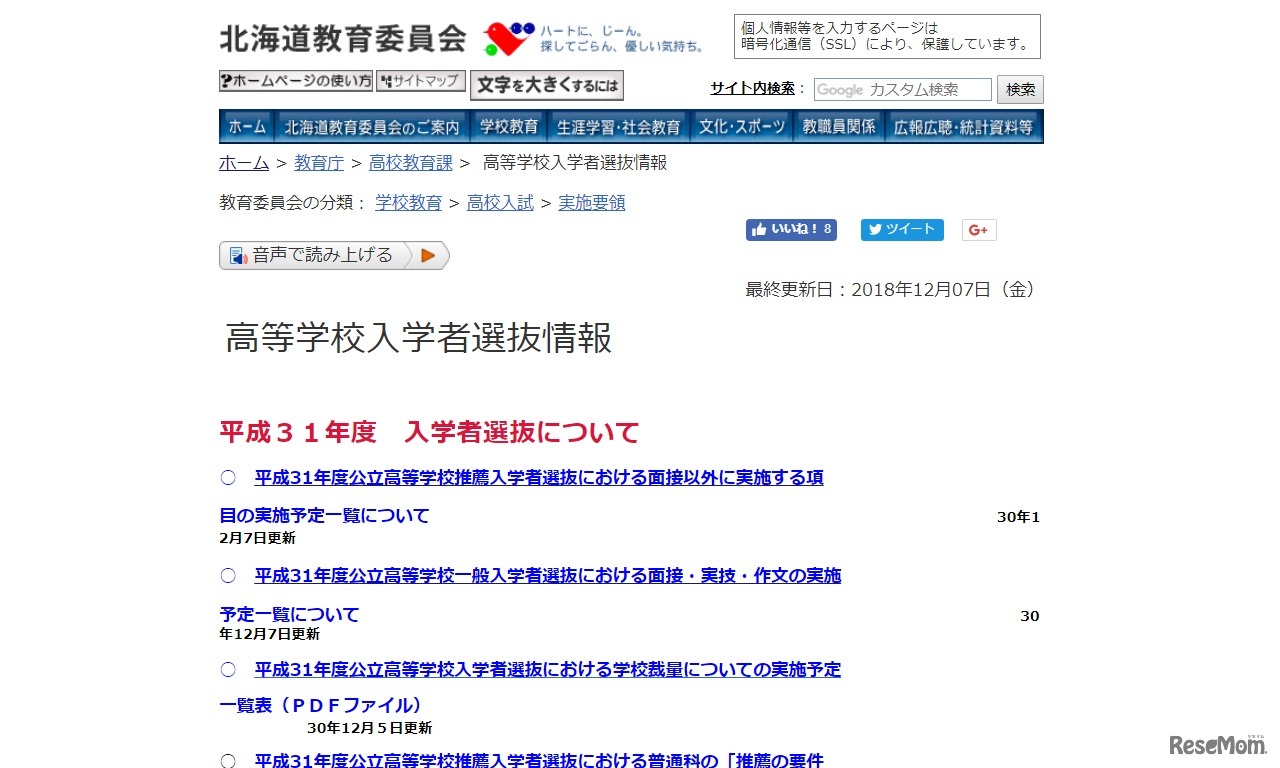Click the 北海道教育委員会 site logo

click(x=343, y=38)
